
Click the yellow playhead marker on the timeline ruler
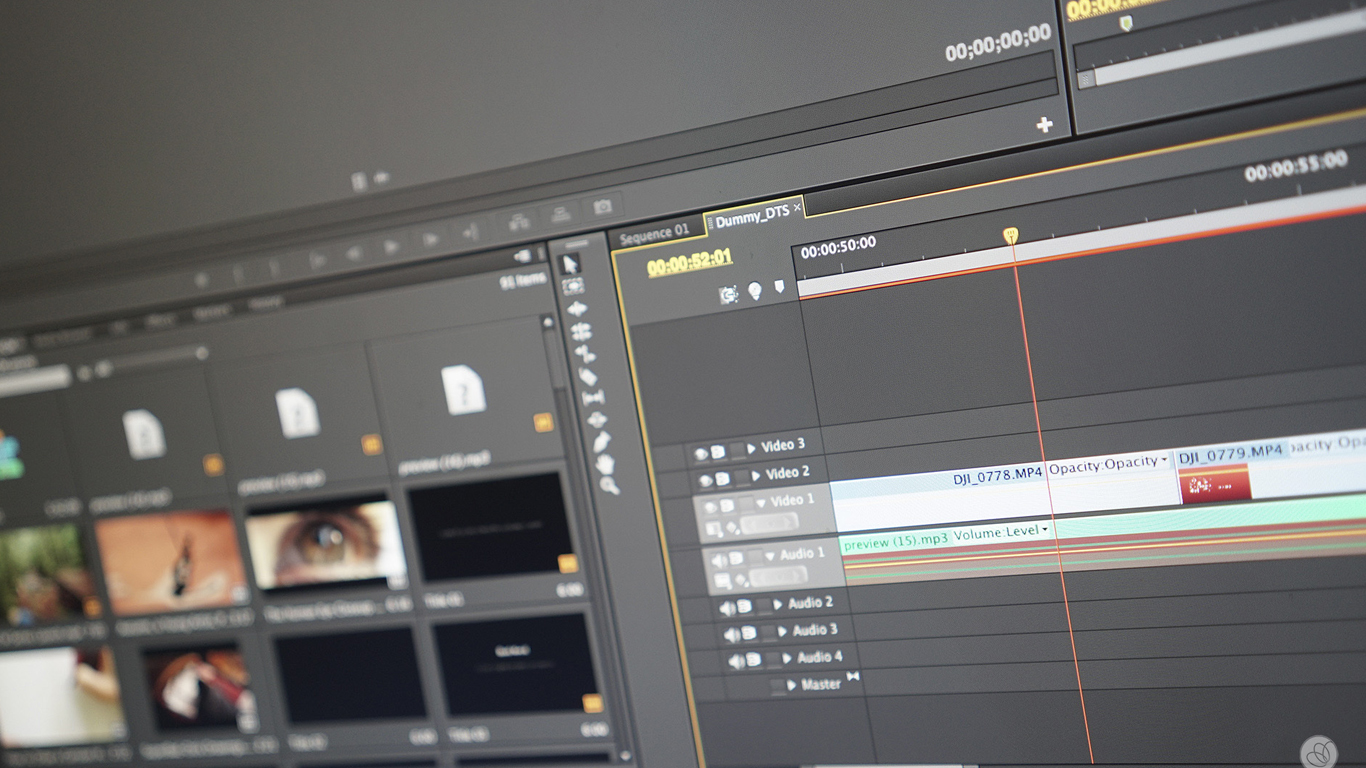click(1010, 235)
